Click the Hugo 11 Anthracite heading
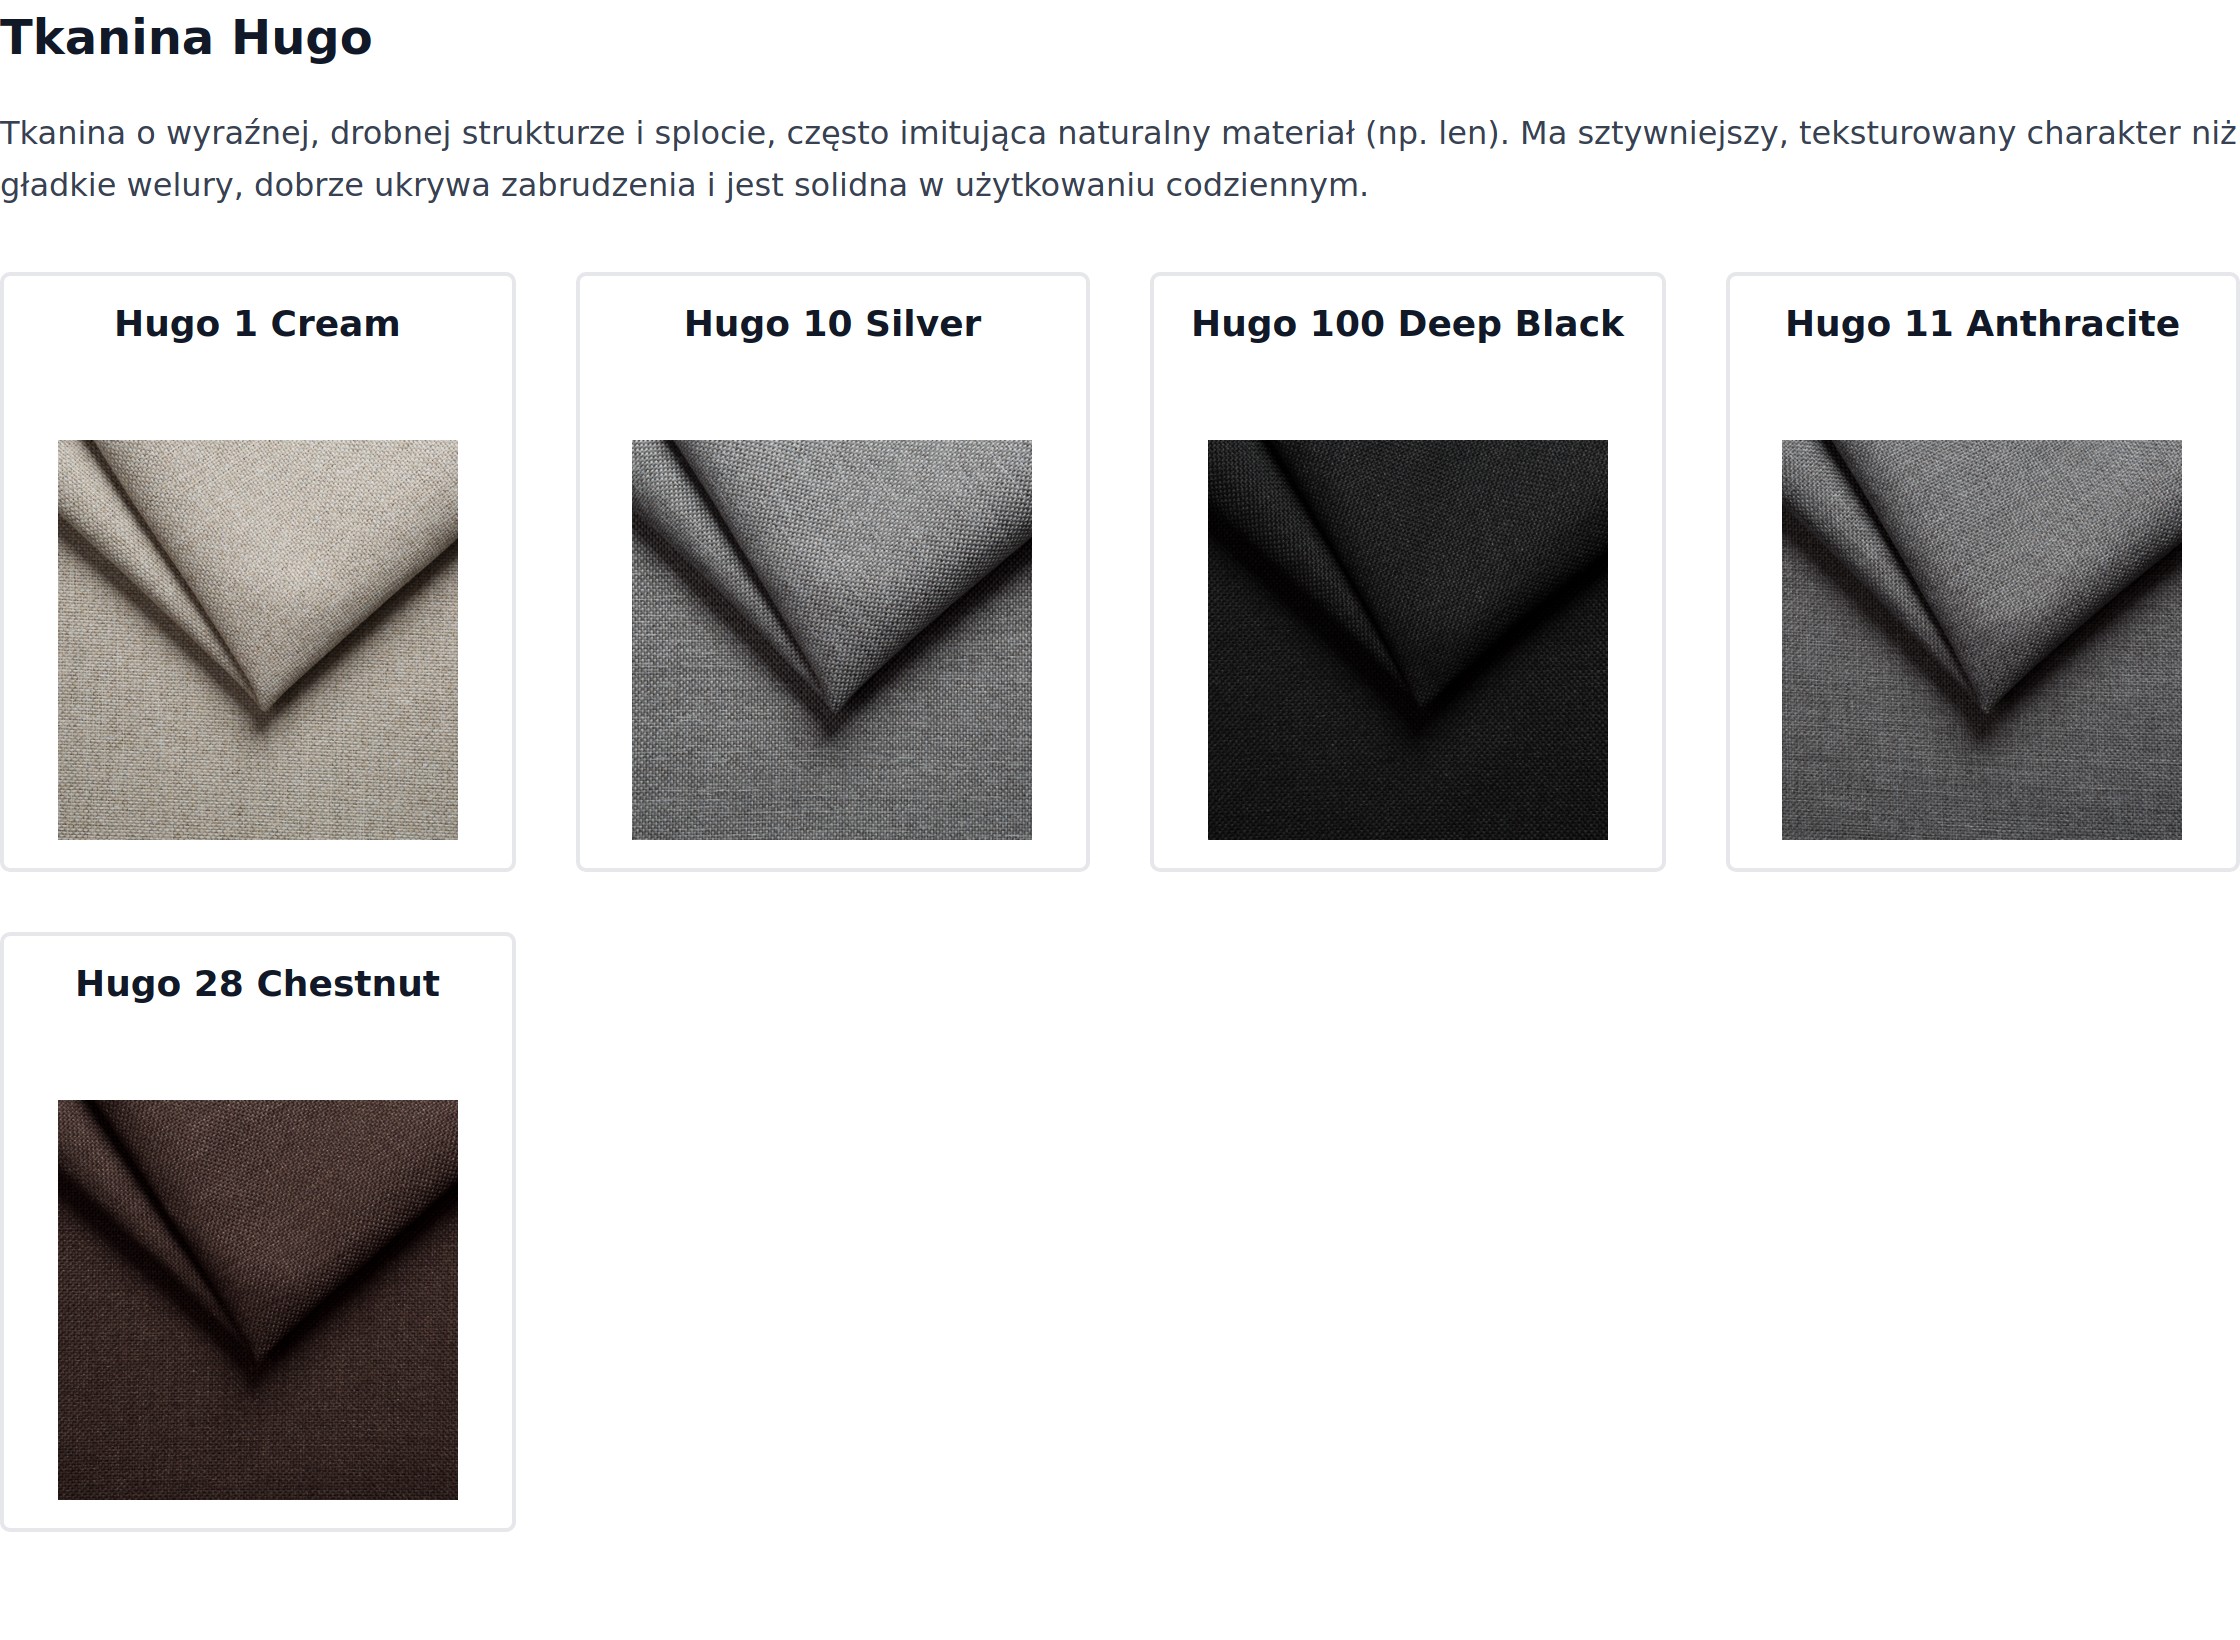The width and height of the screenshot is (2240, 1640). click(1982, 324)
